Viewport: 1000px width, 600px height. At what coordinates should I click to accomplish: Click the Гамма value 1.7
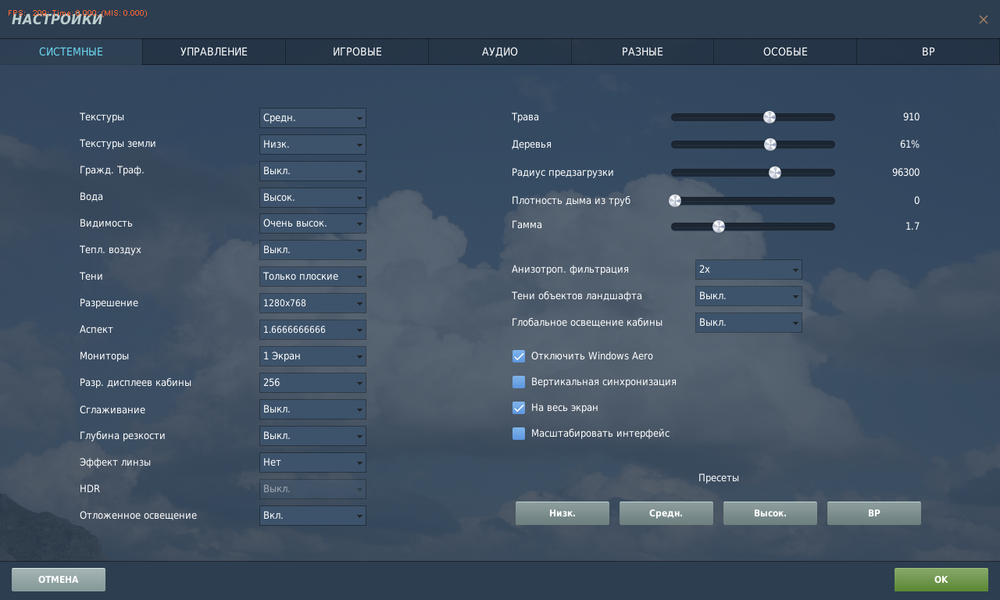pos(912,226)
